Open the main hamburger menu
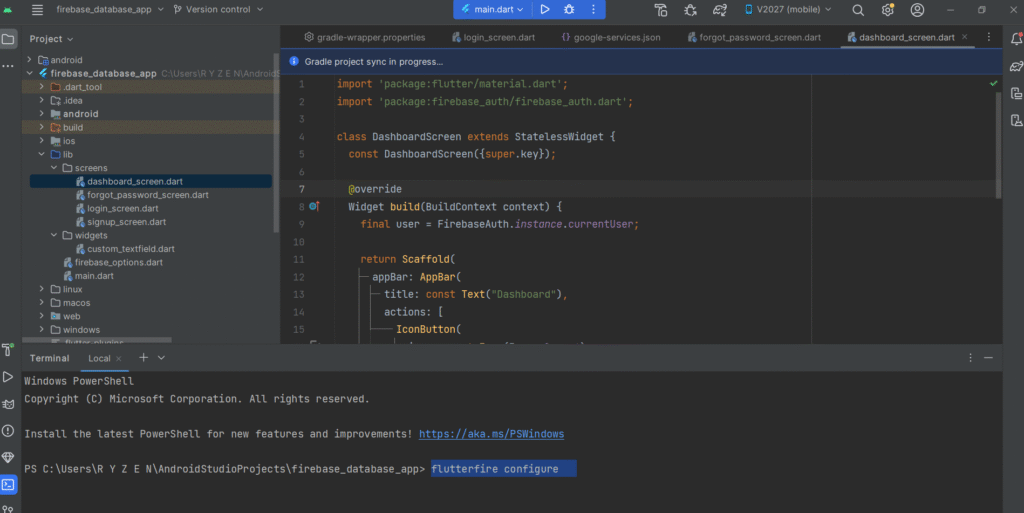Viewport: 1024px width, 513px height. click(x=37, y=10)
